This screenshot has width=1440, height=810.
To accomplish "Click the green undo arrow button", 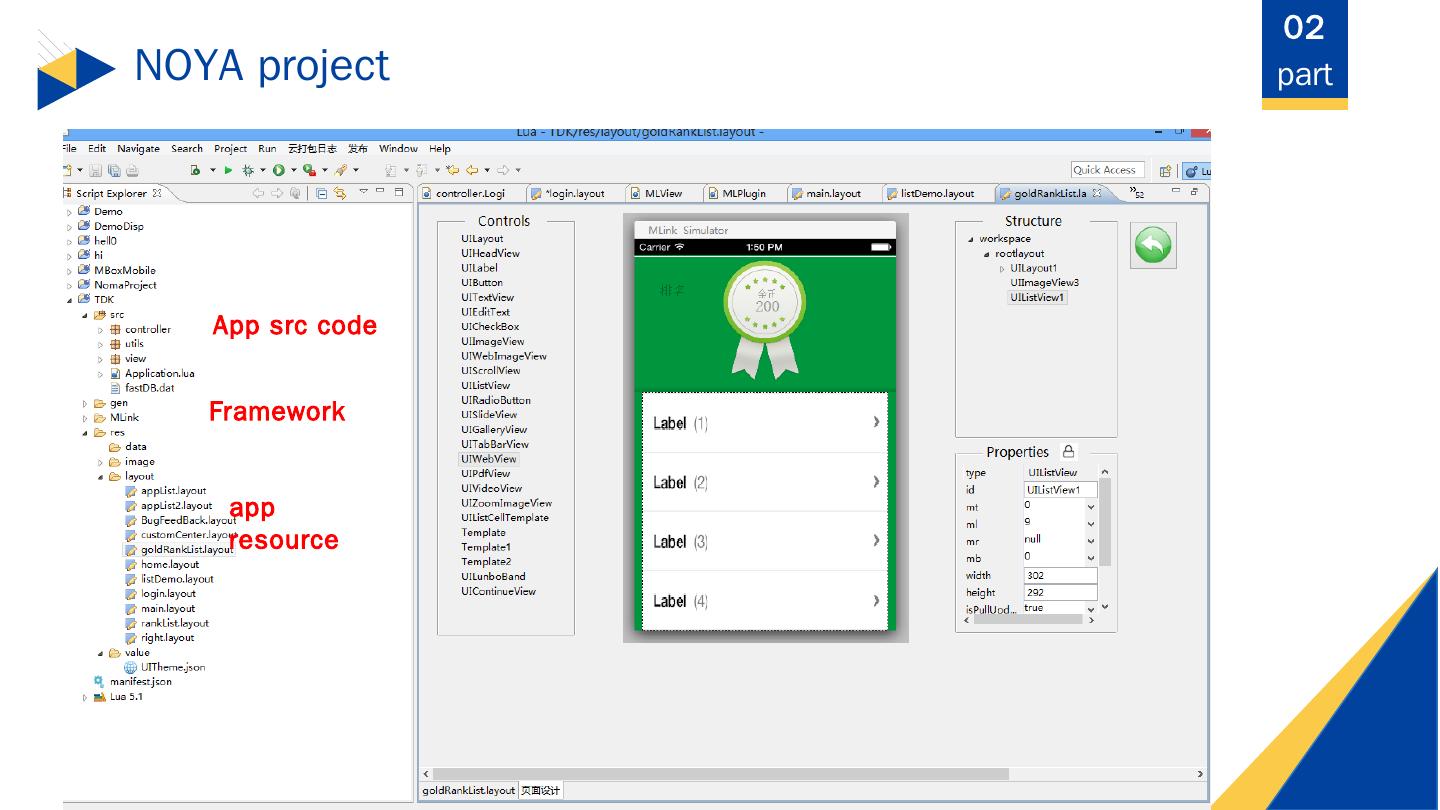I will 1153,245.
